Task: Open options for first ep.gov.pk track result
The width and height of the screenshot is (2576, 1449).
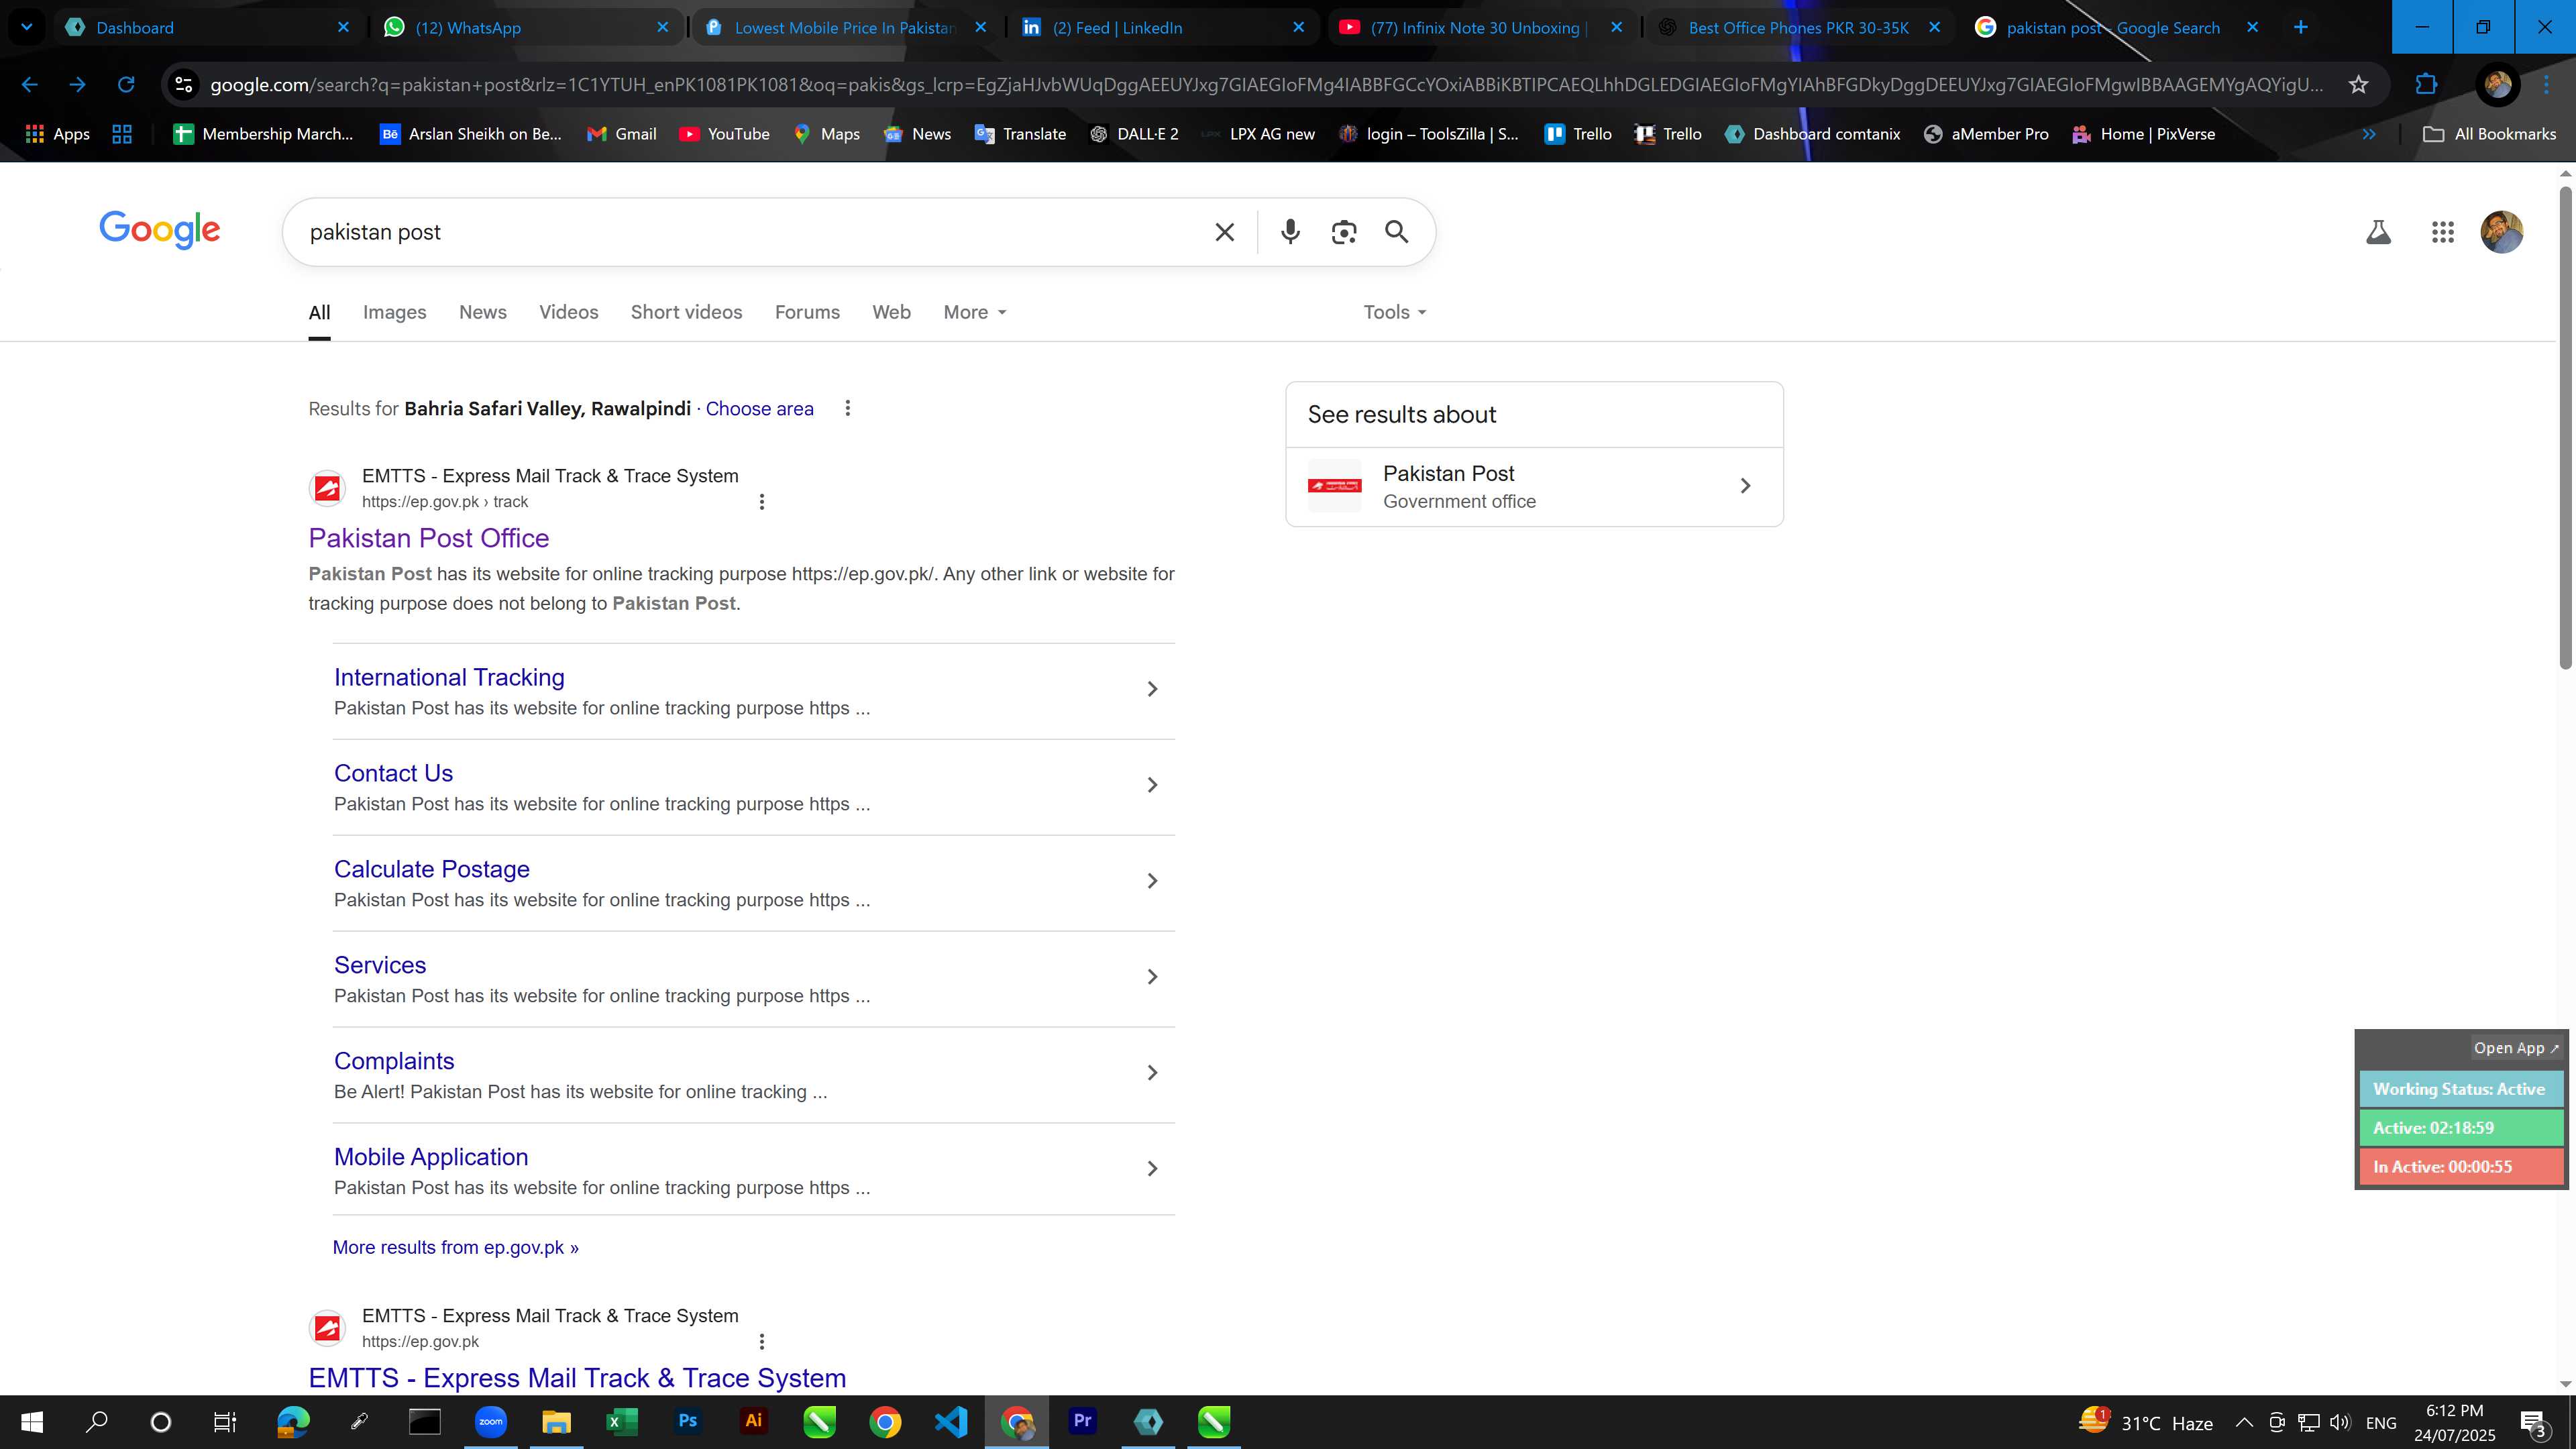Action: coord(762,501)
